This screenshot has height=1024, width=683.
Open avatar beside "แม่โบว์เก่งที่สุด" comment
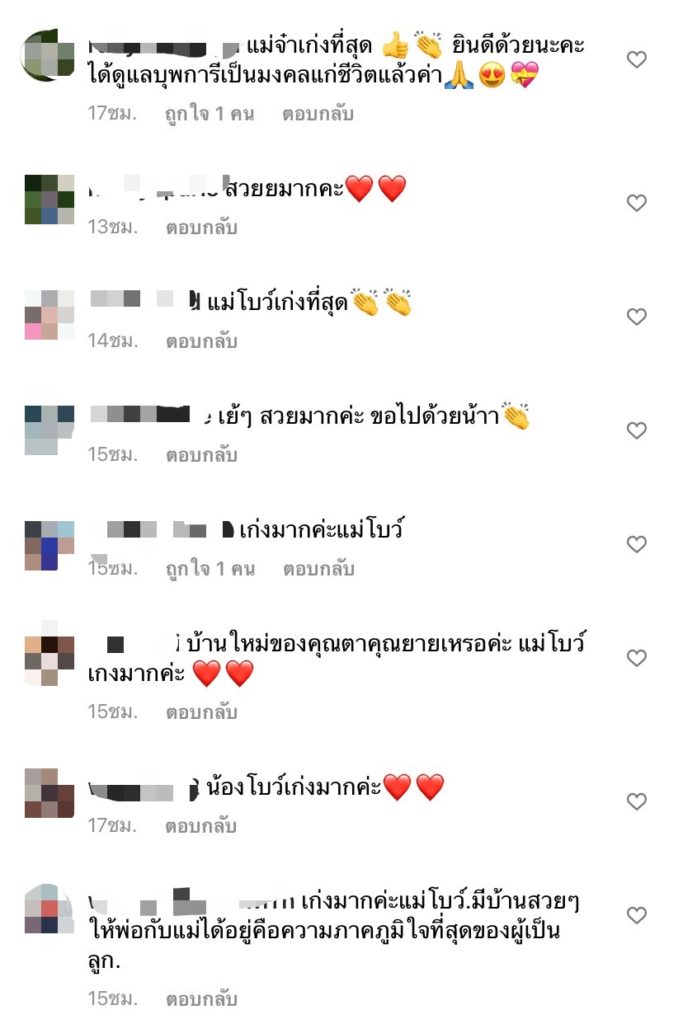coord(49,315)
